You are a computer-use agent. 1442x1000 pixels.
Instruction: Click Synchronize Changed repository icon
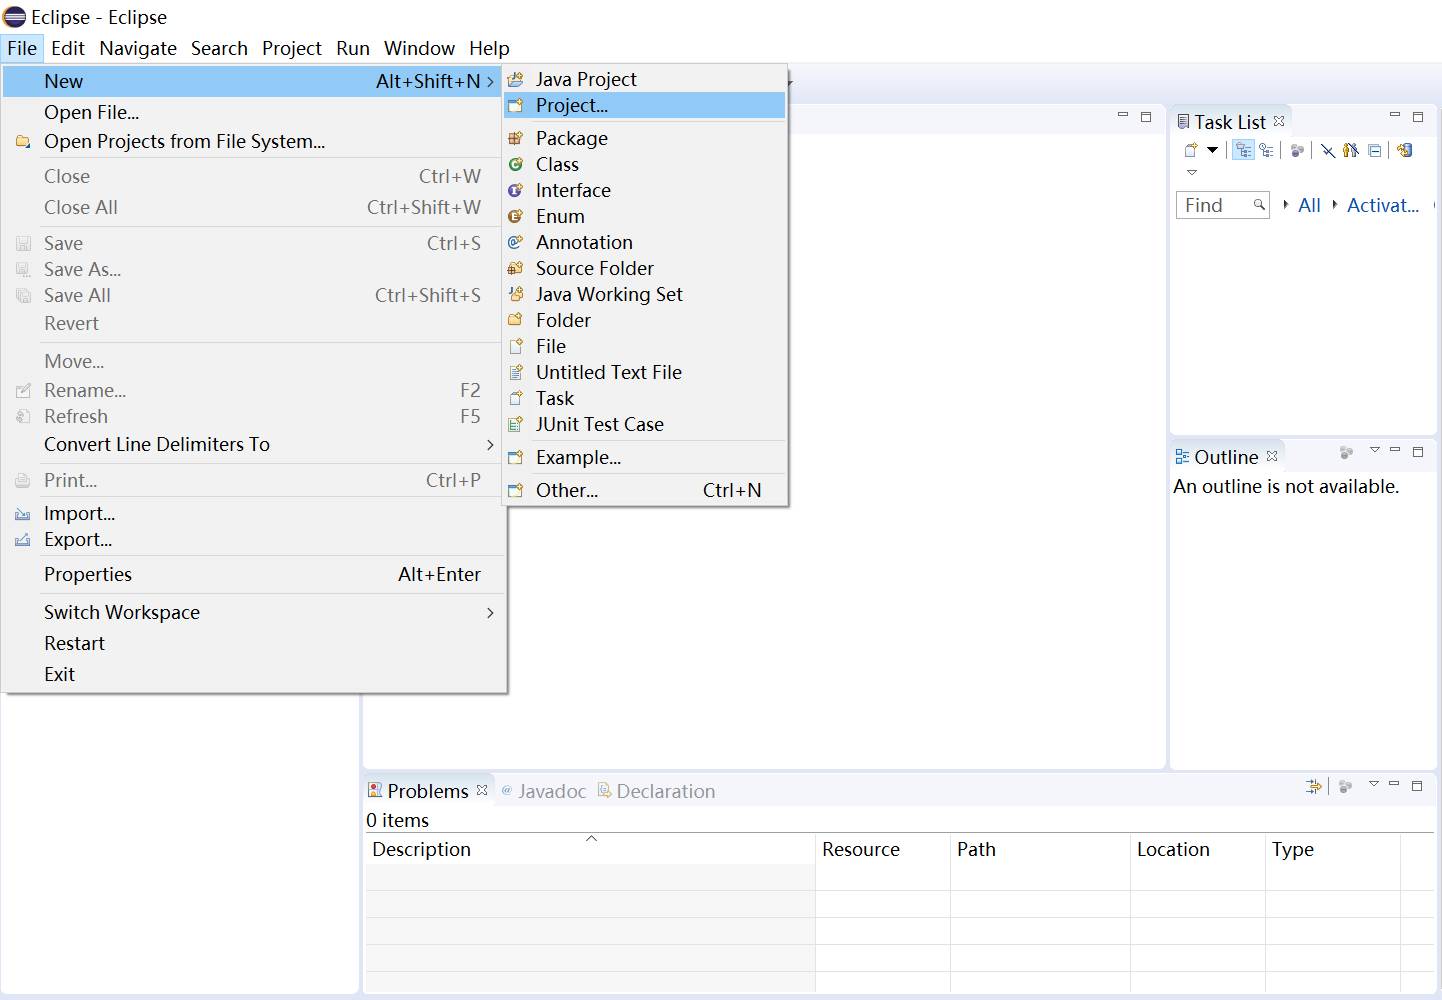tap(1405, 150)
